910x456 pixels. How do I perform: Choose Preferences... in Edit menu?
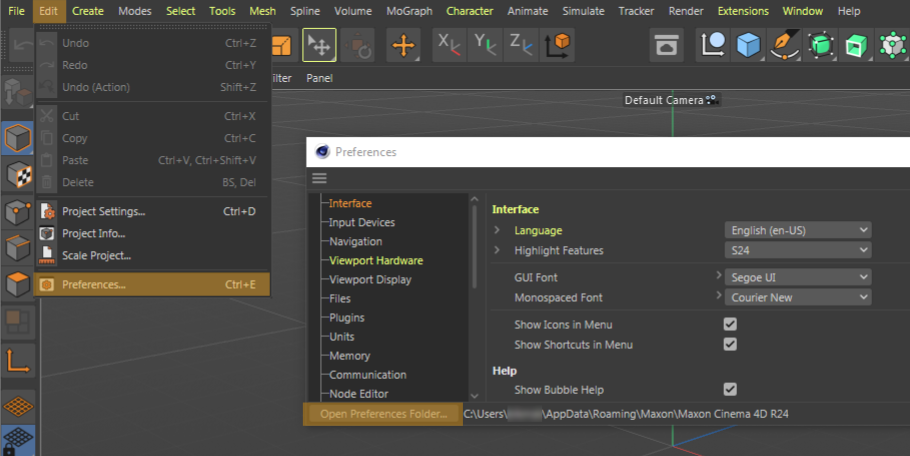point(153,284)
